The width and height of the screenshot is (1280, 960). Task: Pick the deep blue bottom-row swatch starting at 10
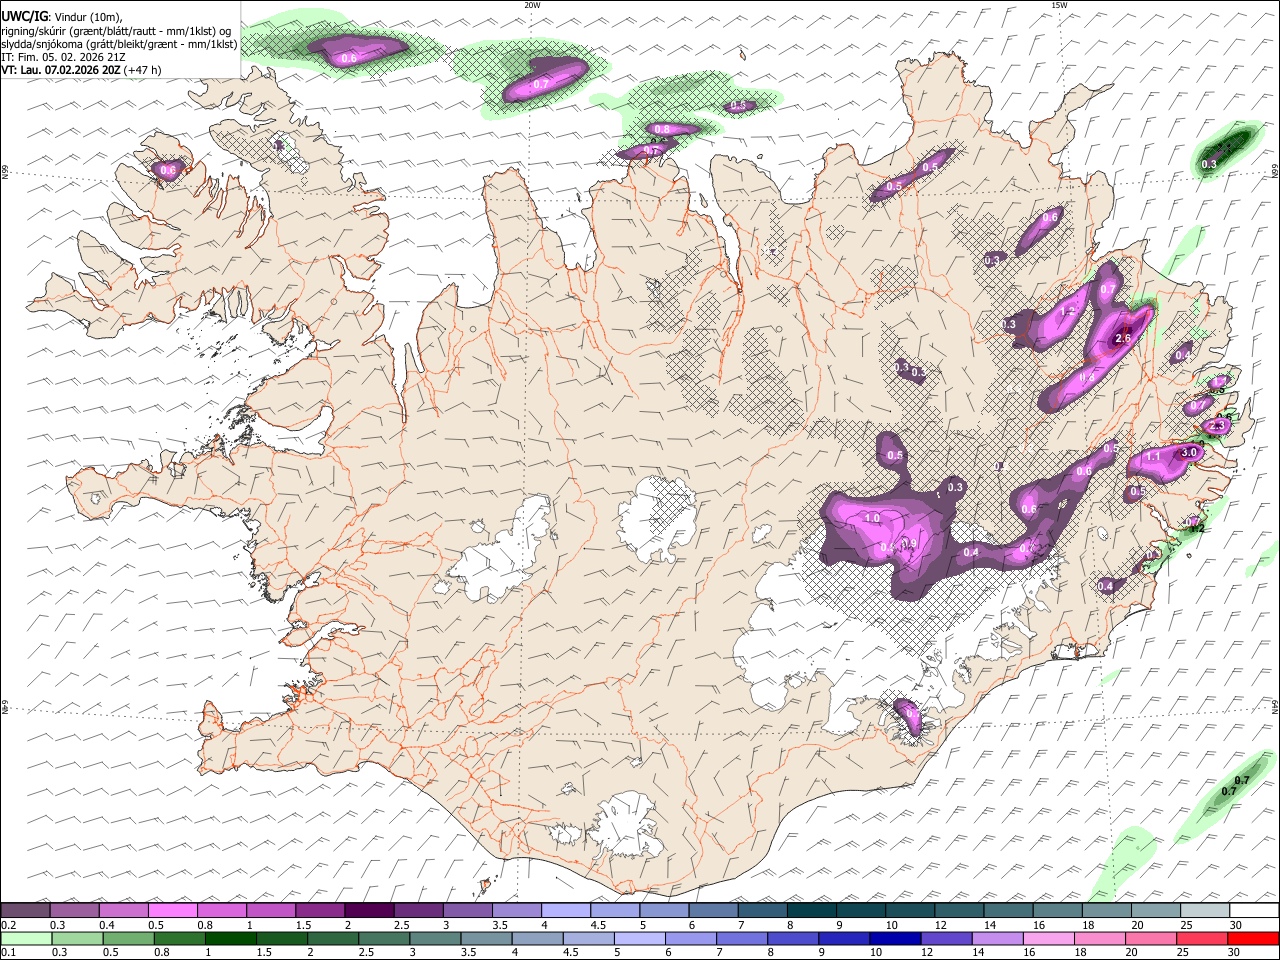(897, 939)
